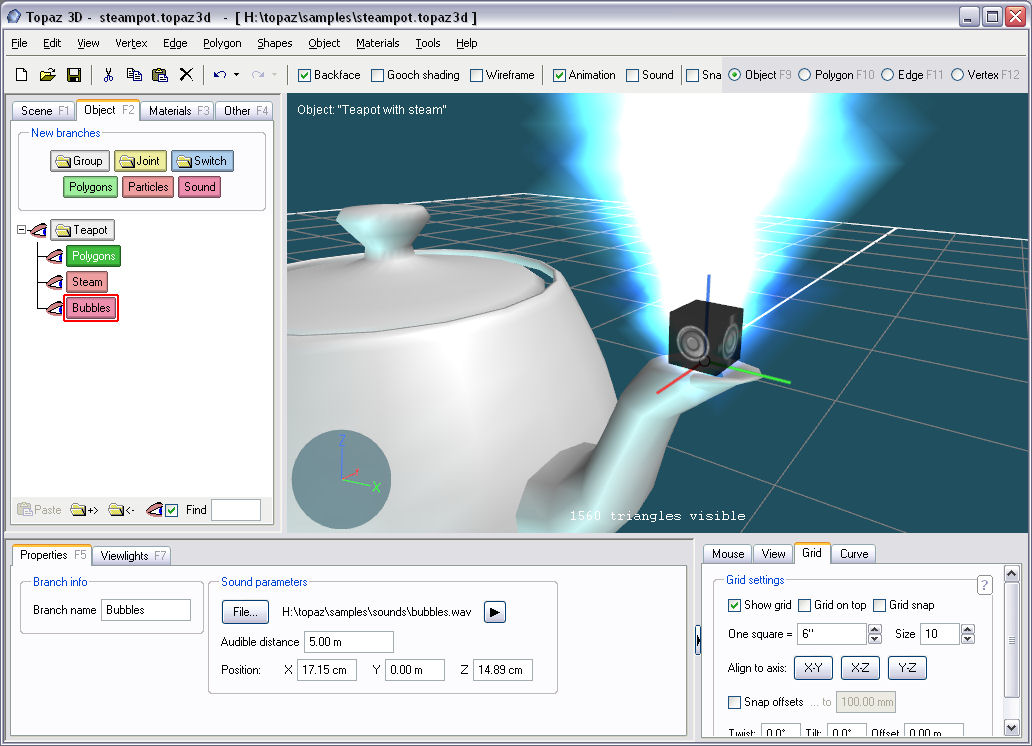This screenshot has width=1032, height=746.
Task: Open the Shapes menu
Action: pos(274,43)
